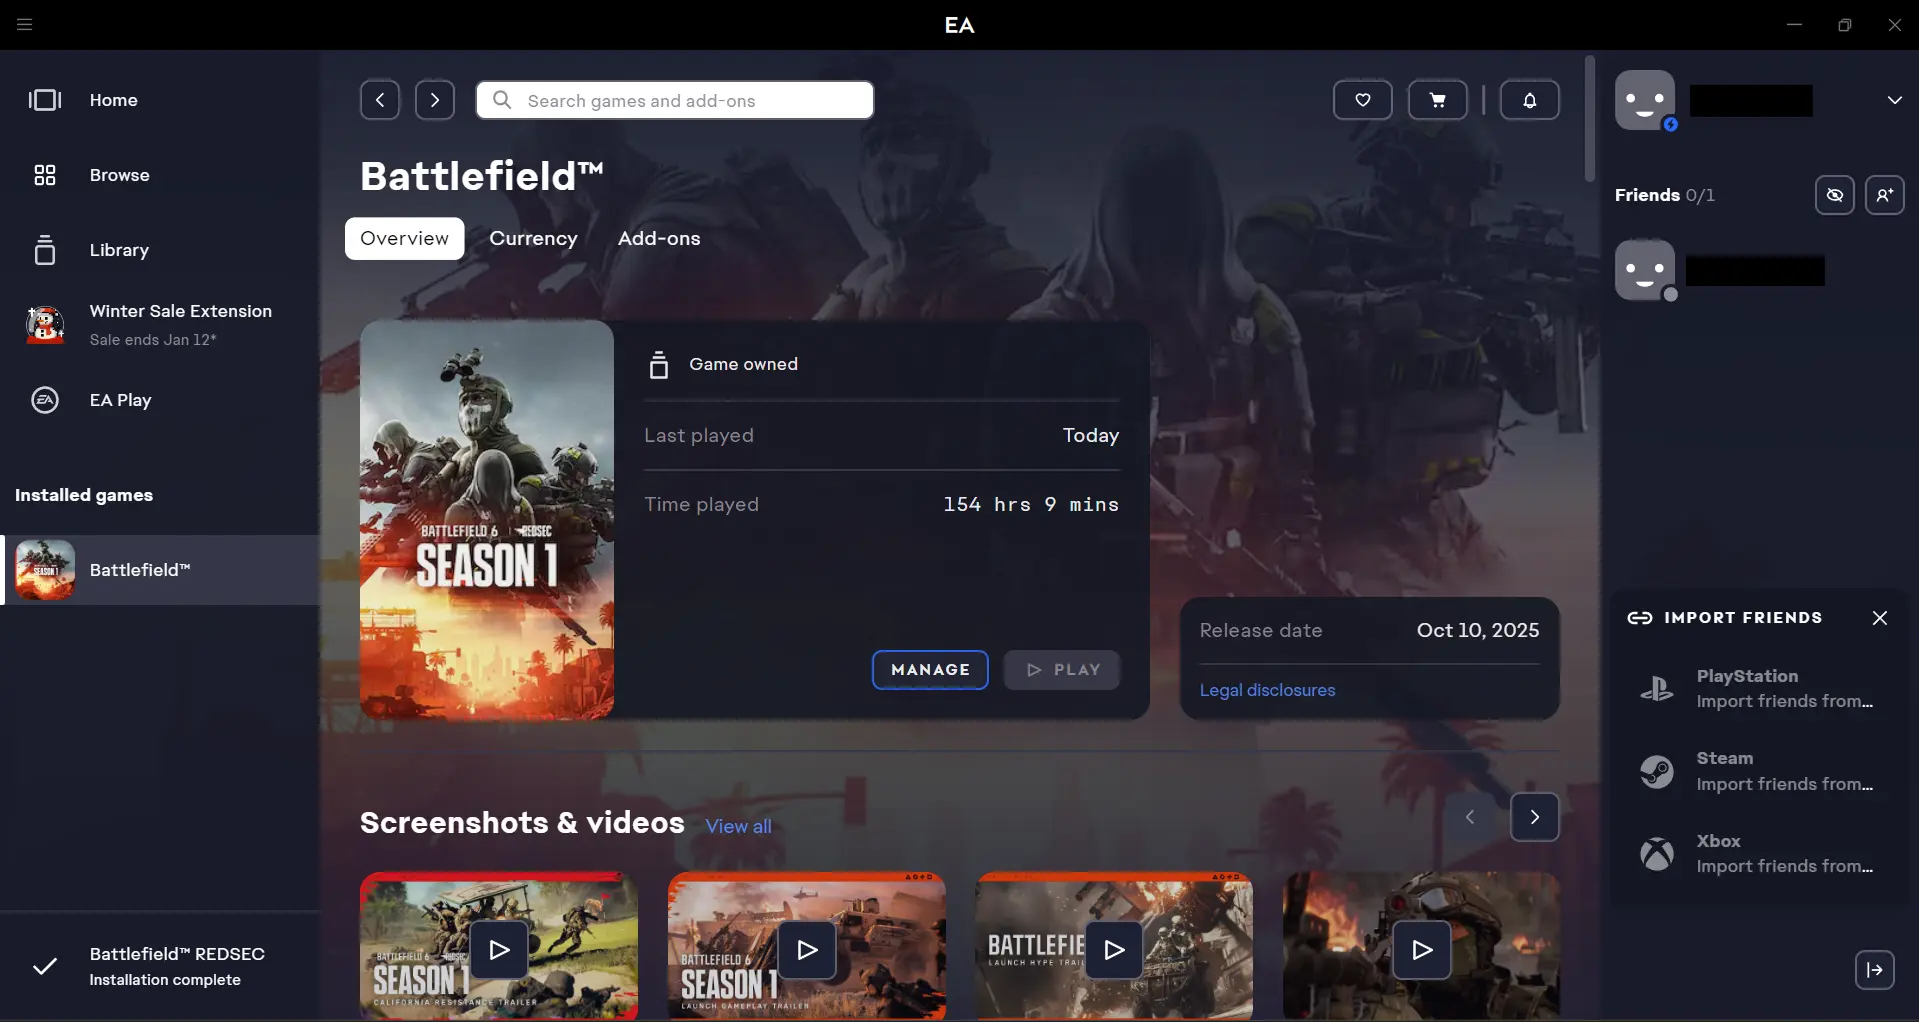The width and height of the screenshot is (1919, 1022).
Task: Click the main page vertical scrollbar
Action: [1589, 120]
